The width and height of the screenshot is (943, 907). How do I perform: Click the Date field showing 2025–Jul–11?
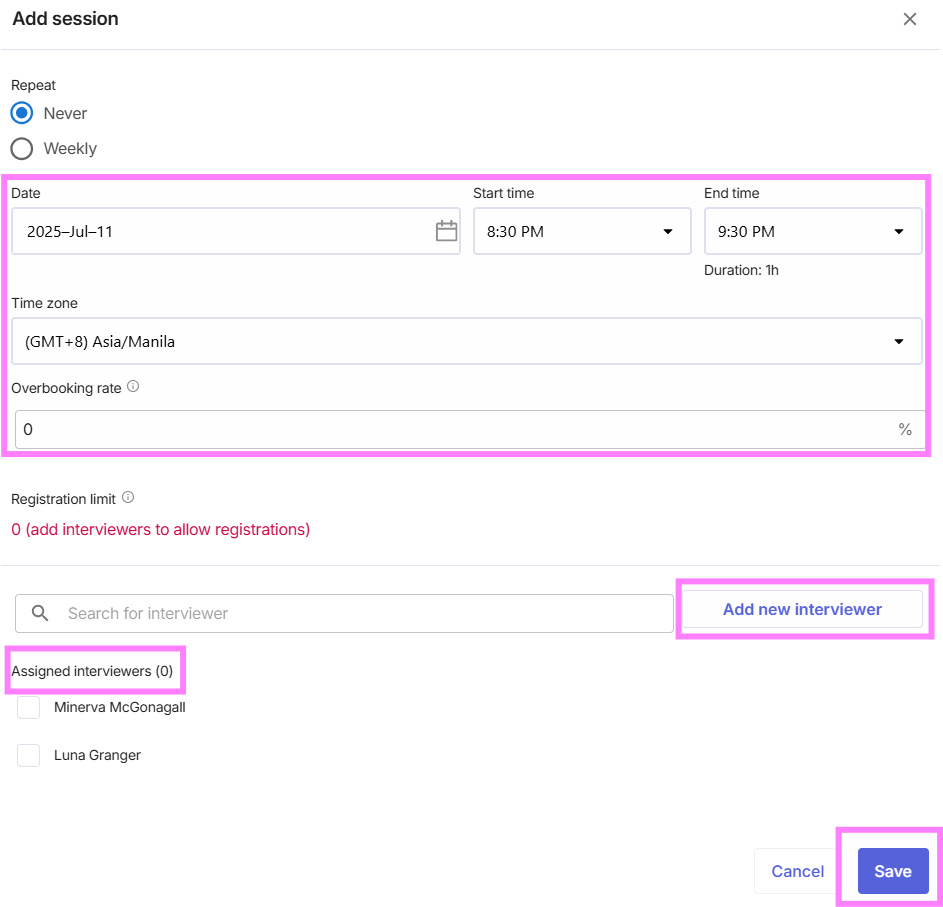click(x=236, y=231)
